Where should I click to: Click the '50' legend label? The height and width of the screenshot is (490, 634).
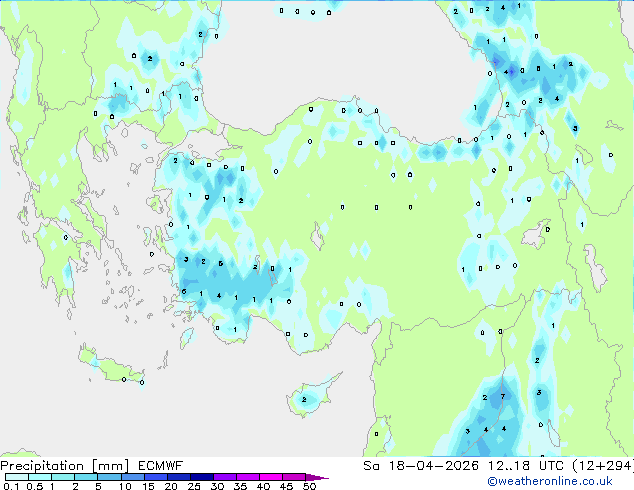309,486
